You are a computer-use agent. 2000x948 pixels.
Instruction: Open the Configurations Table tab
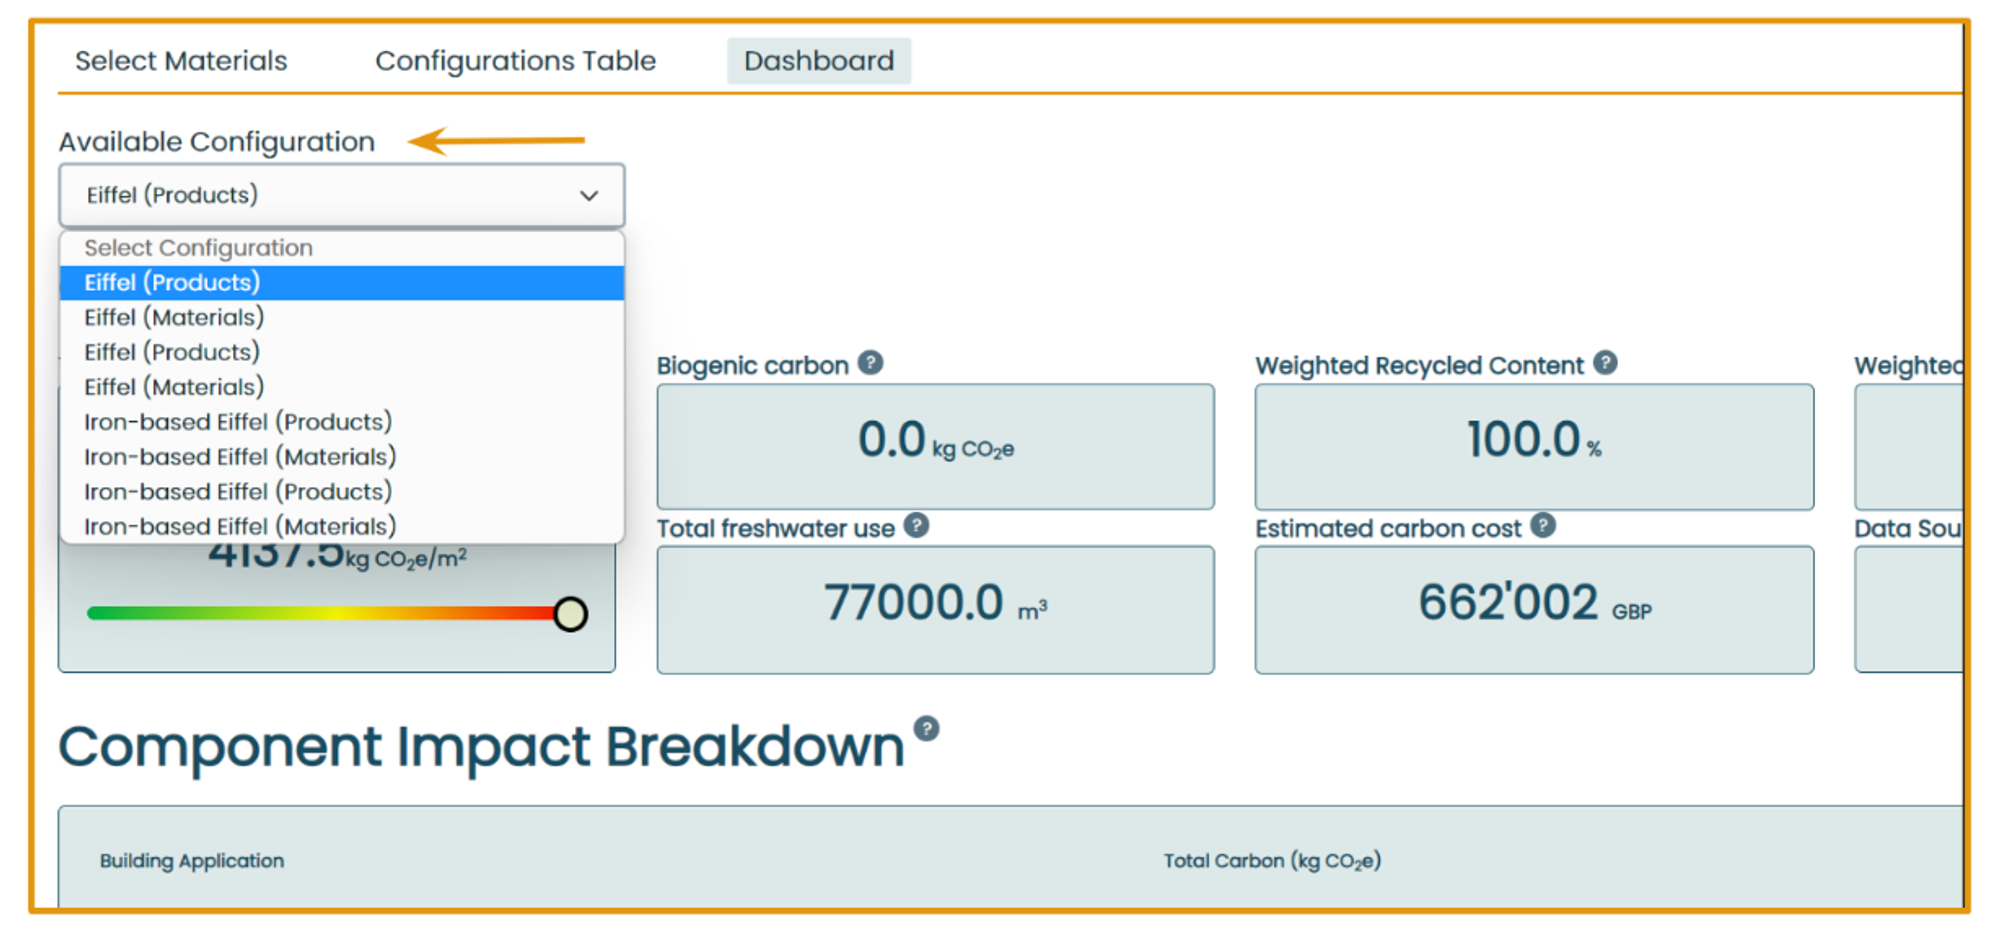tap(515, 61)
